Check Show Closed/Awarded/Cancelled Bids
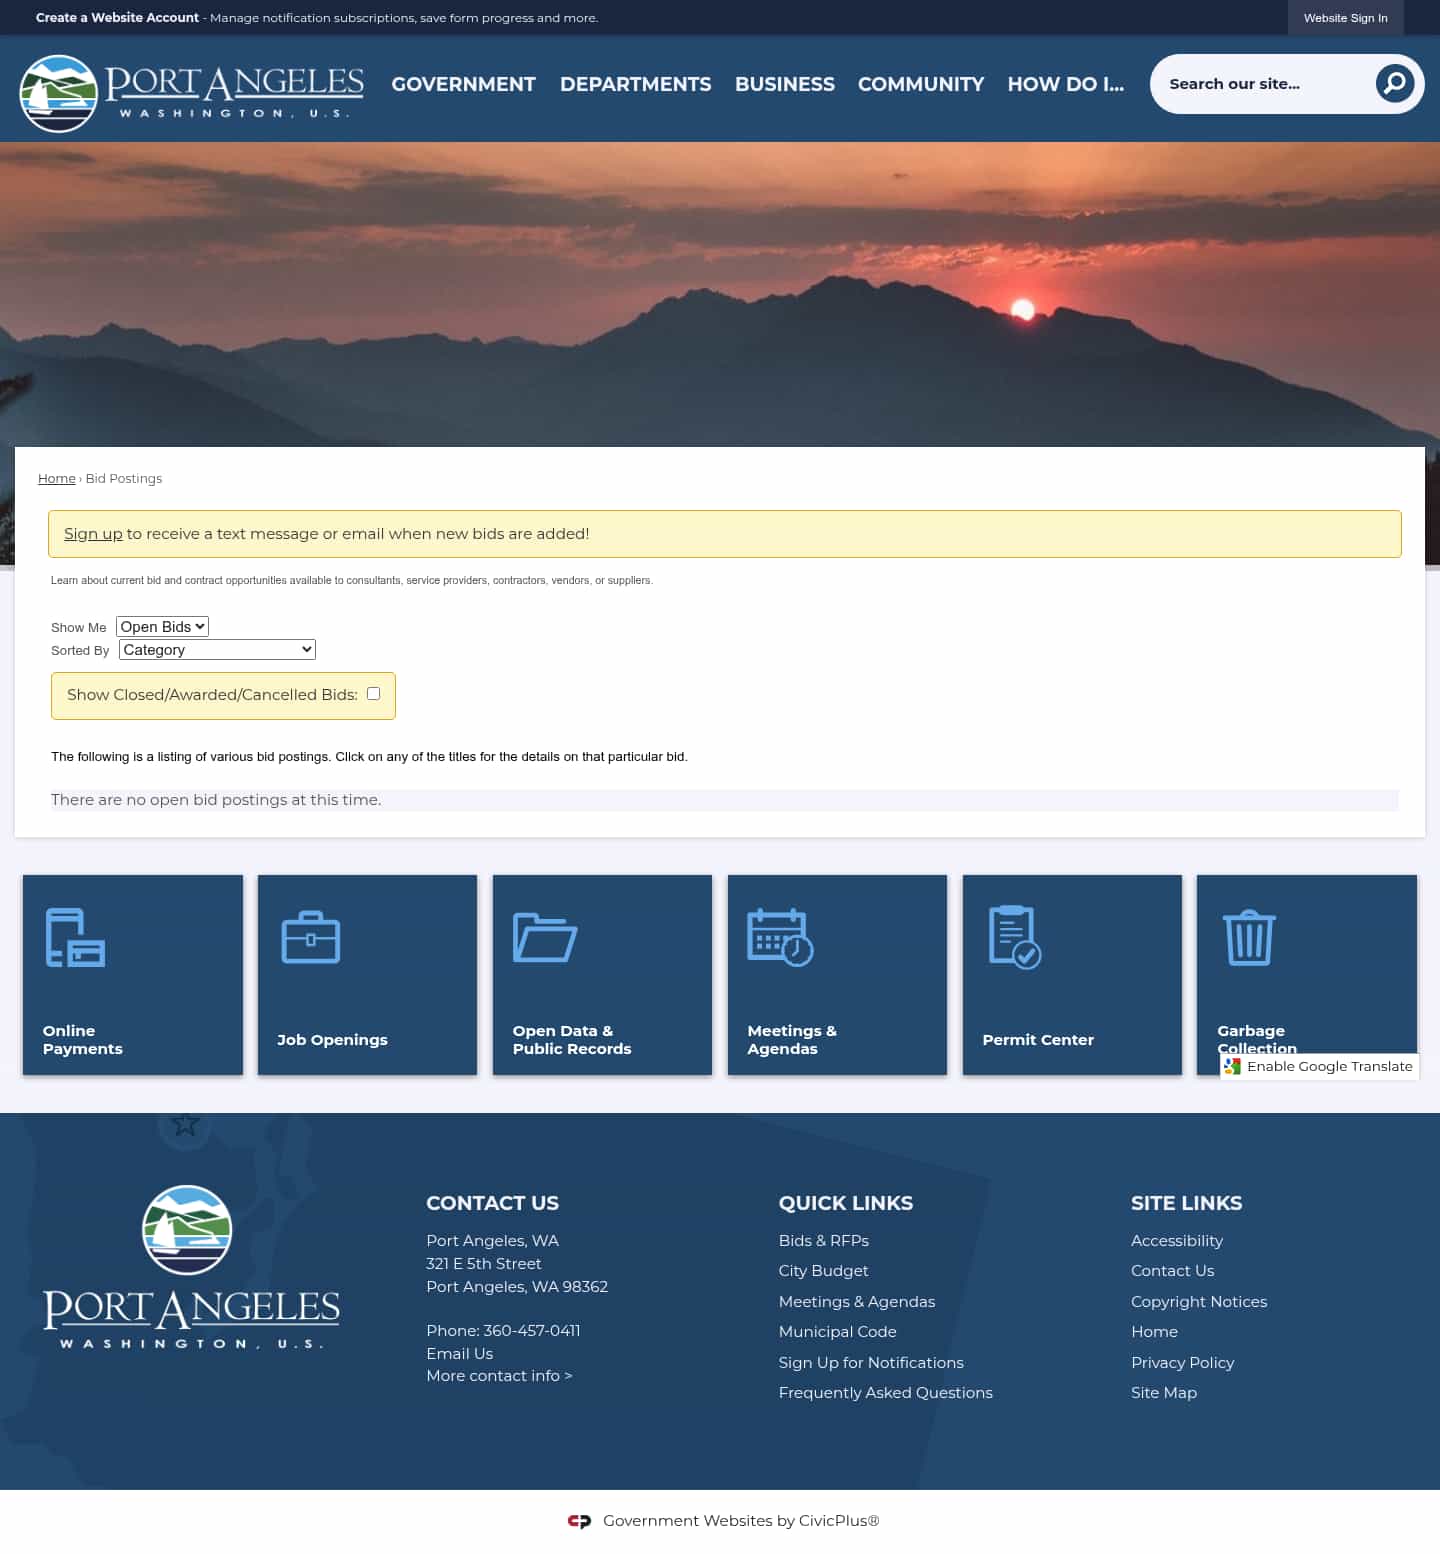This screenshot has width=1440, height=1554. coord(373,693)
